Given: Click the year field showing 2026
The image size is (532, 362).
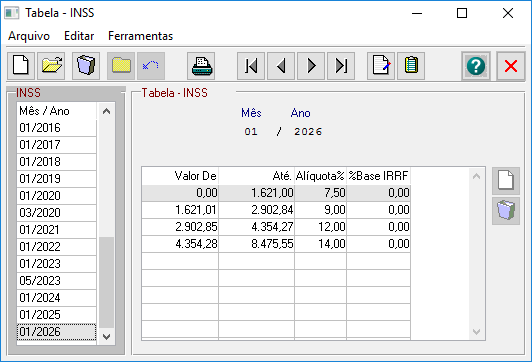Looking at the screenshot, I should (x=308, y=132).
